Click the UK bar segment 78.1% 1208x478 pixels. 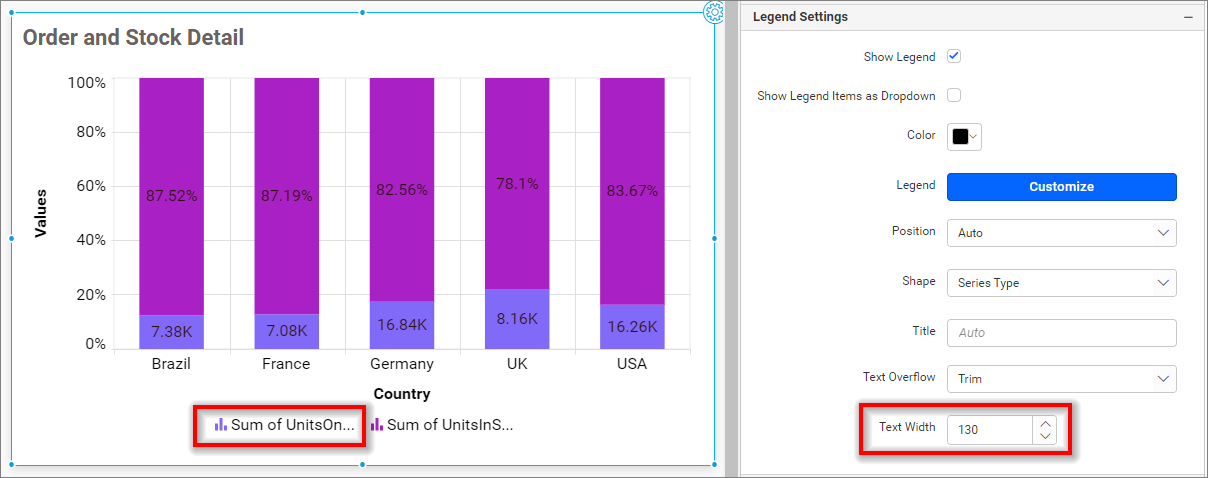coord(517,184)
